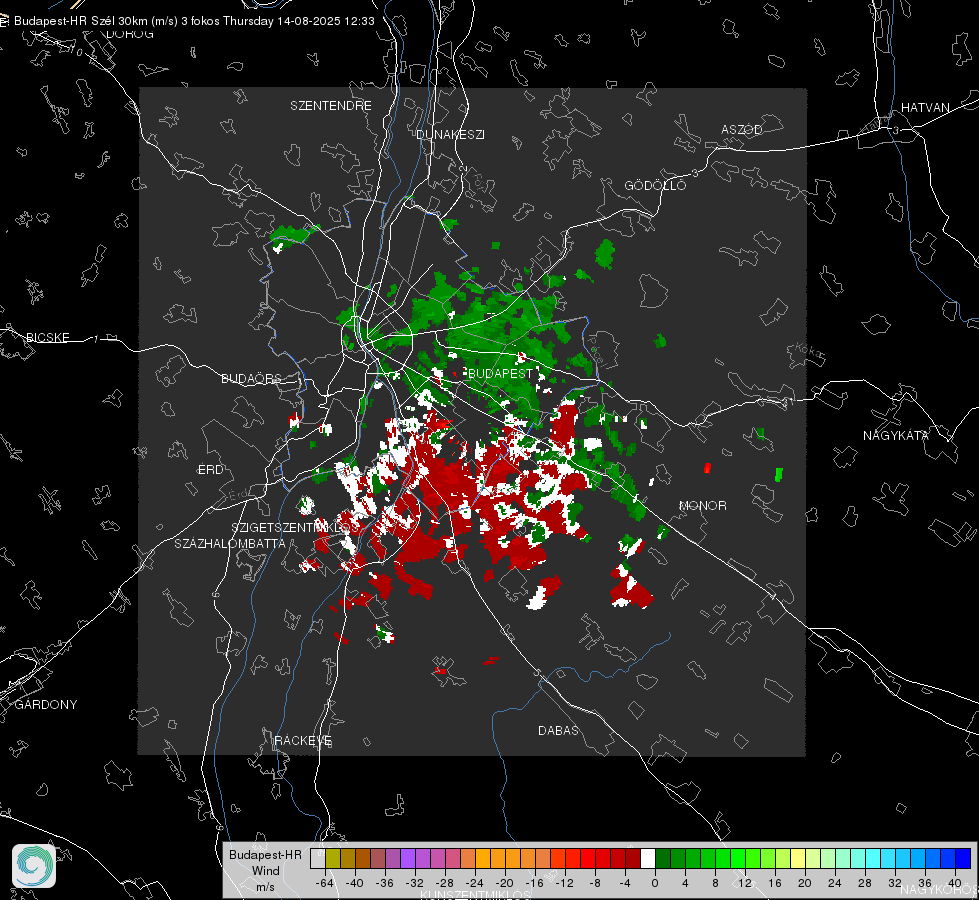Select the pale yellow swatch above 20

pos(799,859)
